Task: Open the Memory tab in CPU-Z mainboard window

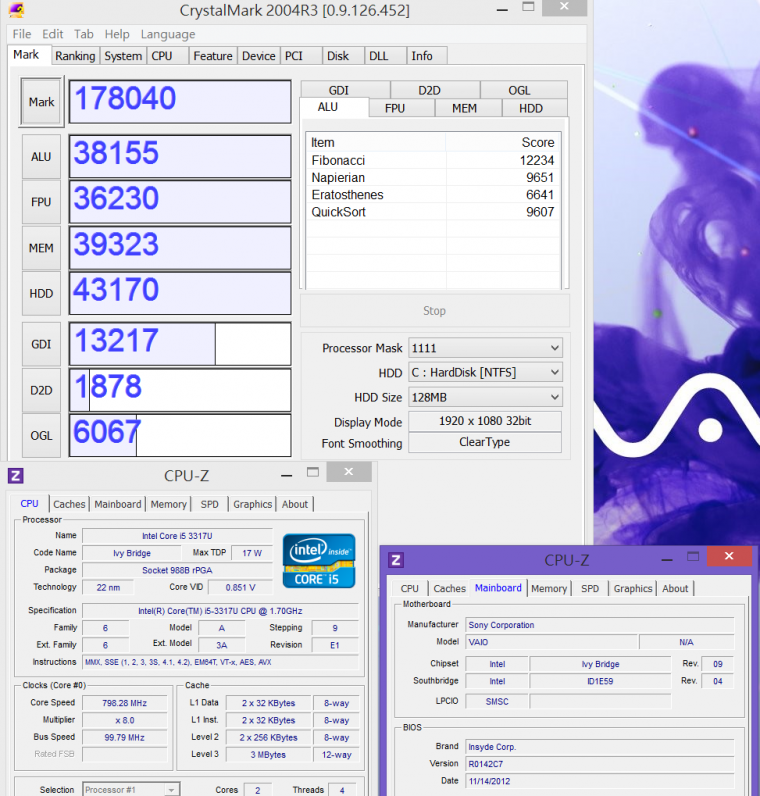Action: pyautogui.click(x=549, y=588)
